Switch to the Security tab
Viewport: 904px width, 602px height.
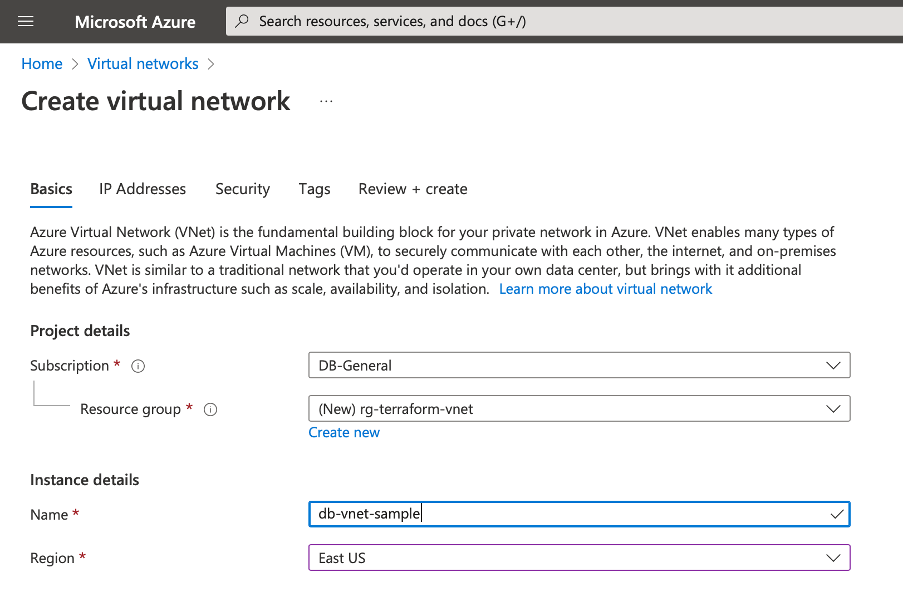point(243,189)
